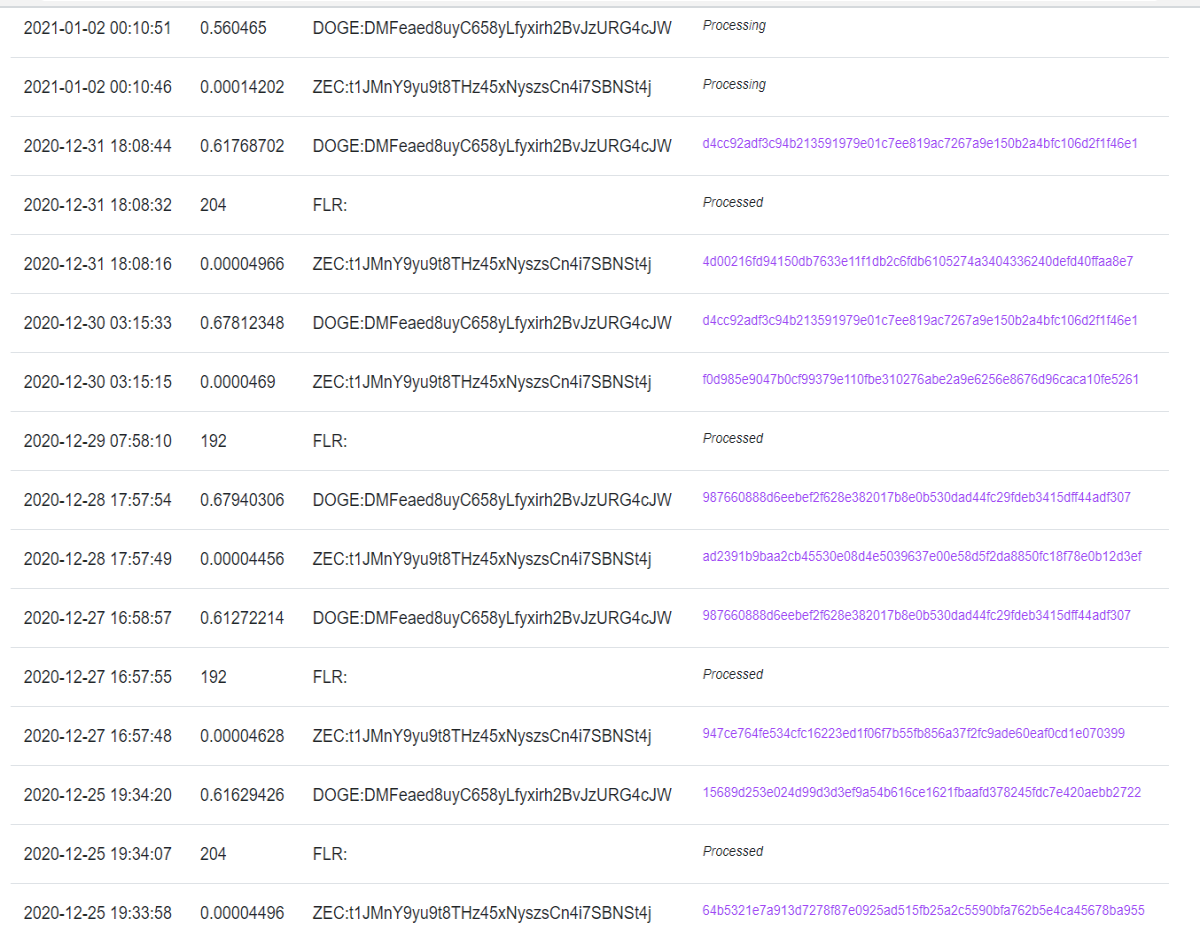Select DOGE address in 0.61629426 row
Screen dimensions: 1200x932
pyautogui.click(x=492, y=795)
